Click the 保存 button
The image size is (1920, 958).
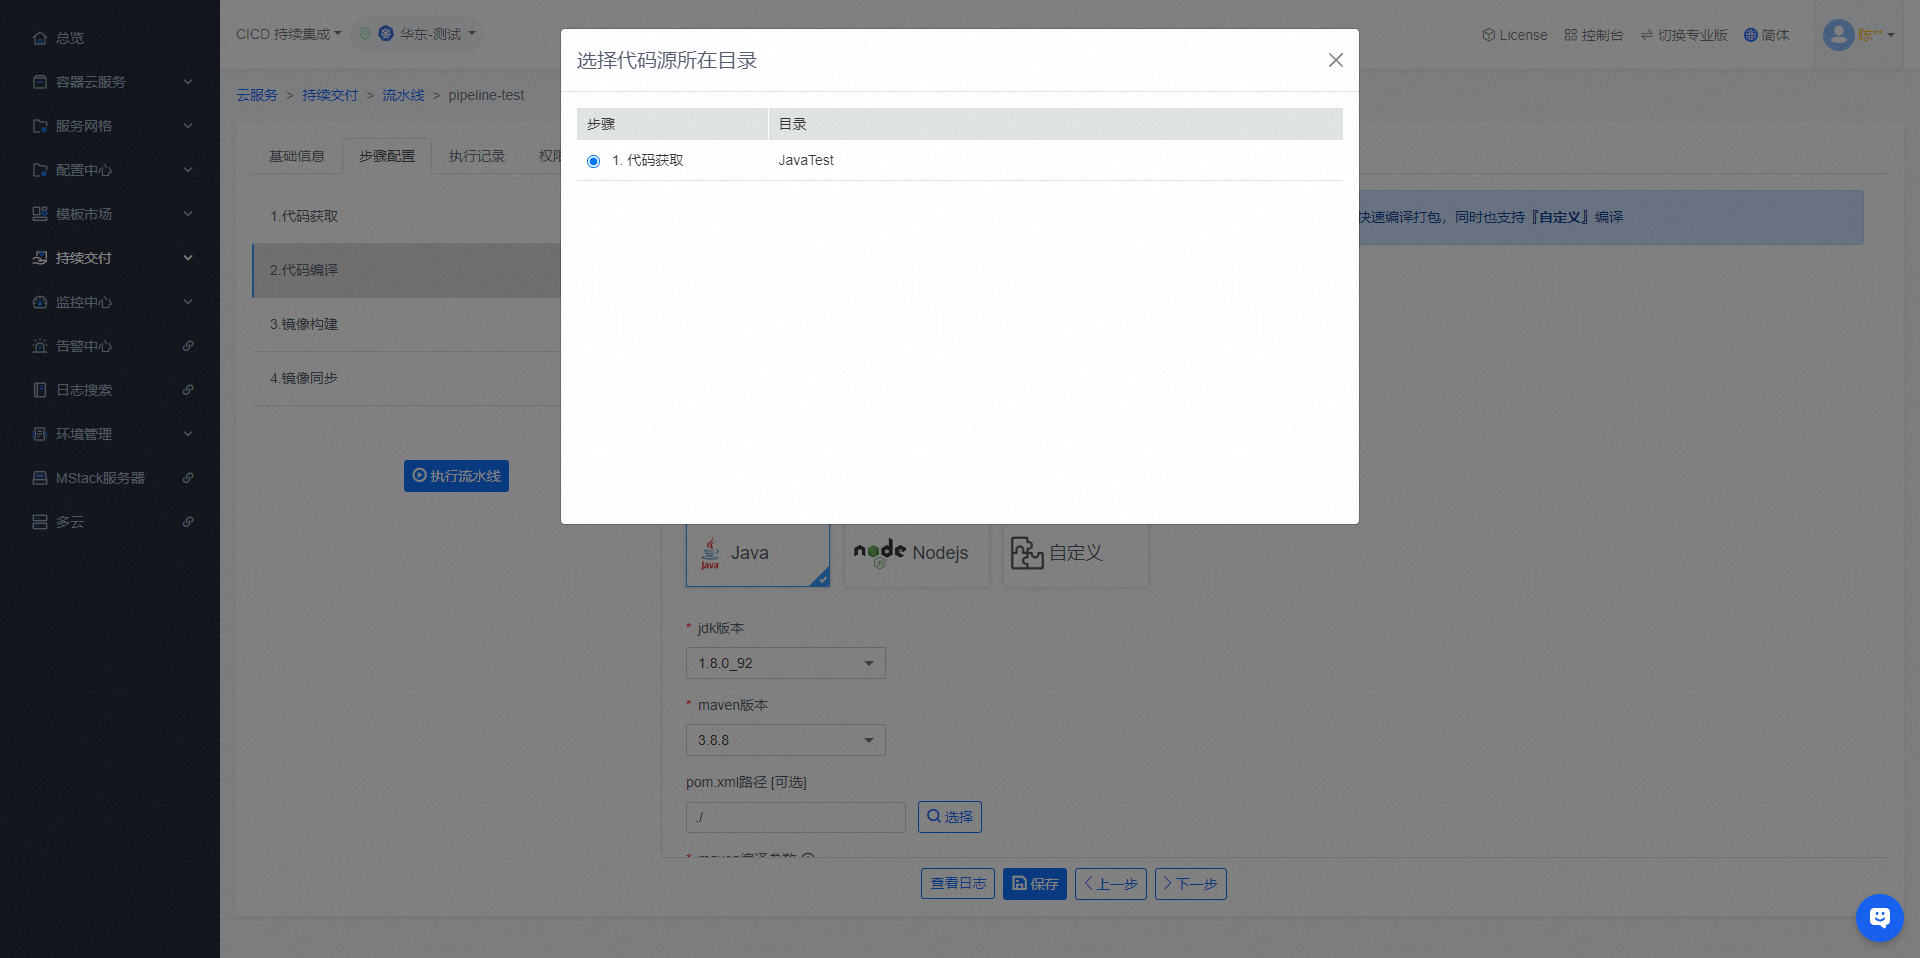[1034, 884]
